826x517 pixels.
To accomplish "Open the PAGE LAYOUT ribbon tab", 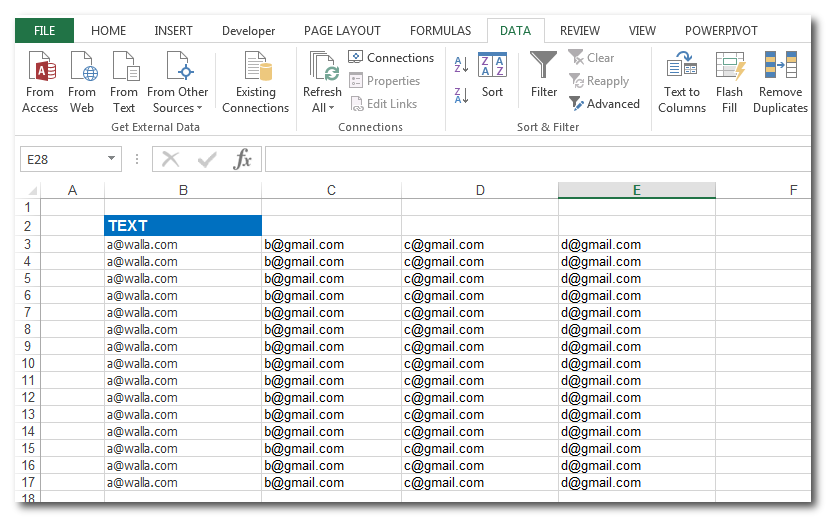I will 342,31.
